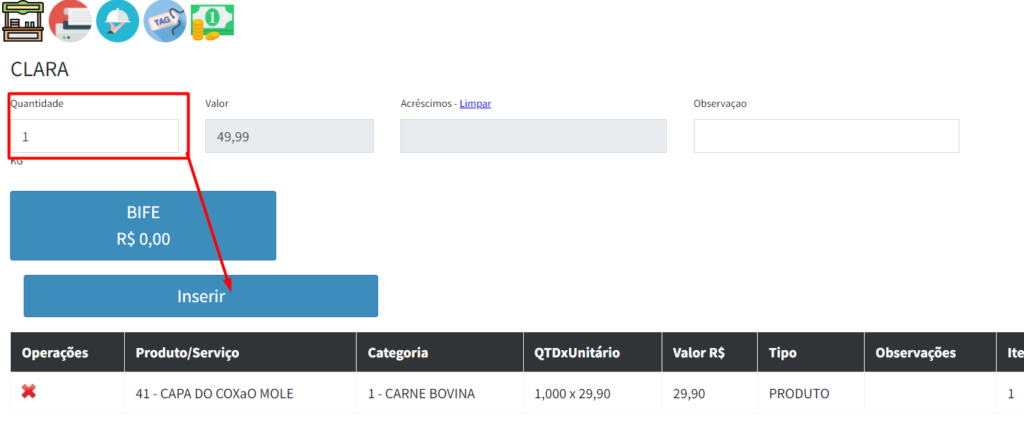Click the Acréscimos field
The height and width of the screenshot is (432, 1024).
(x=533, y=136)
